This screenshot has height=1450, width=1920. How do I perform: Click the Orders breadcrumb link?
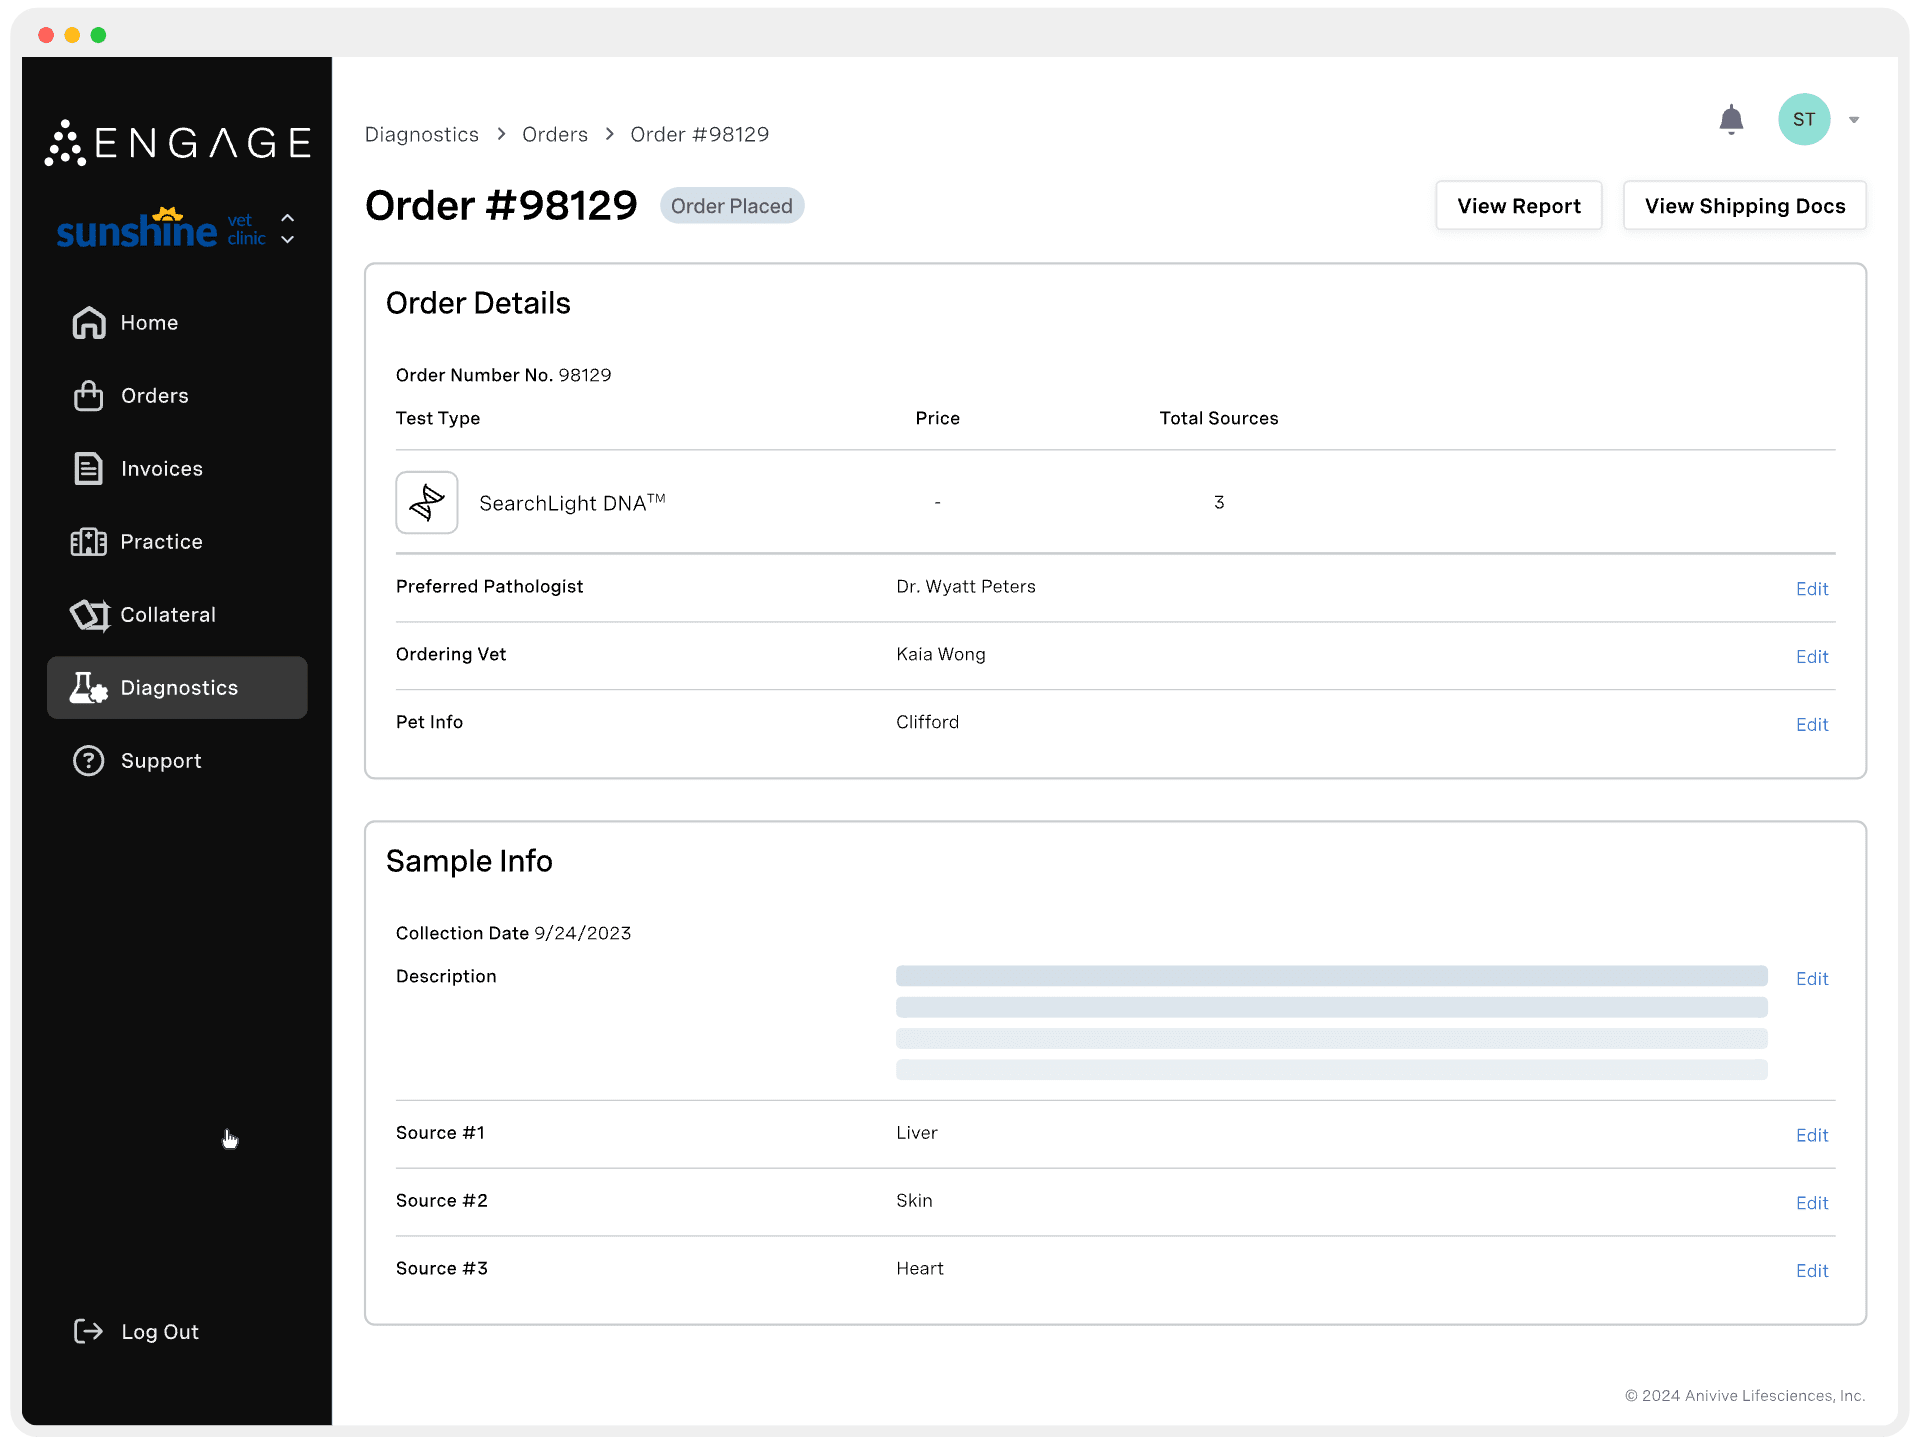(555, 134)
